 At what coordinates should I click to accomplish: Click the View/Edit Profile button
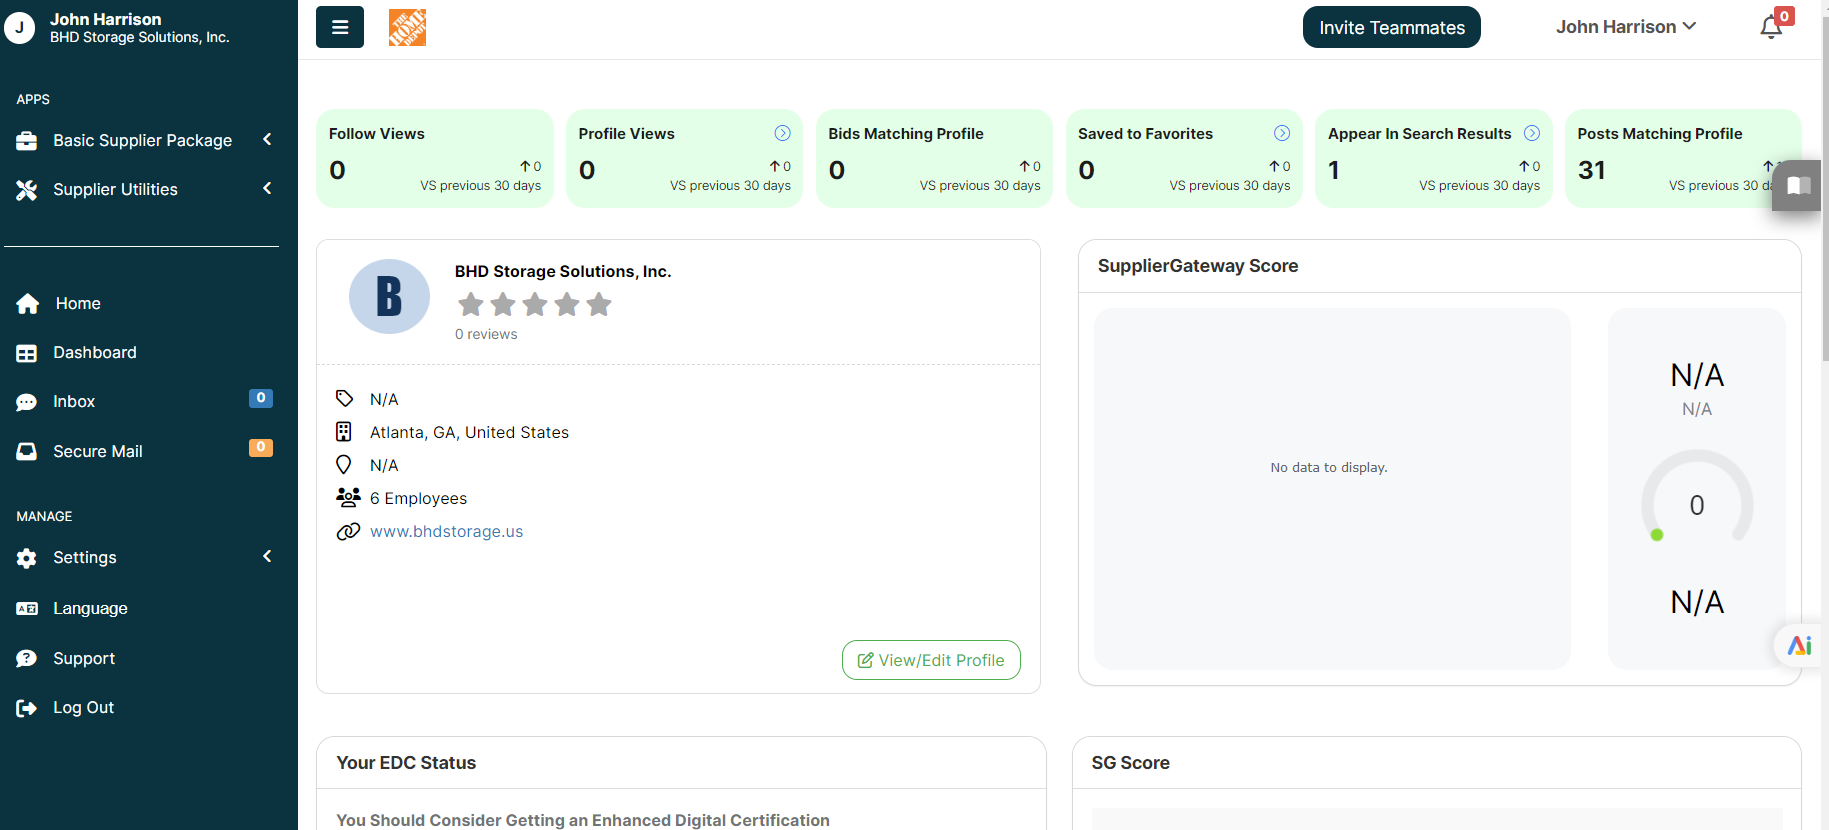tap(931, 660)
